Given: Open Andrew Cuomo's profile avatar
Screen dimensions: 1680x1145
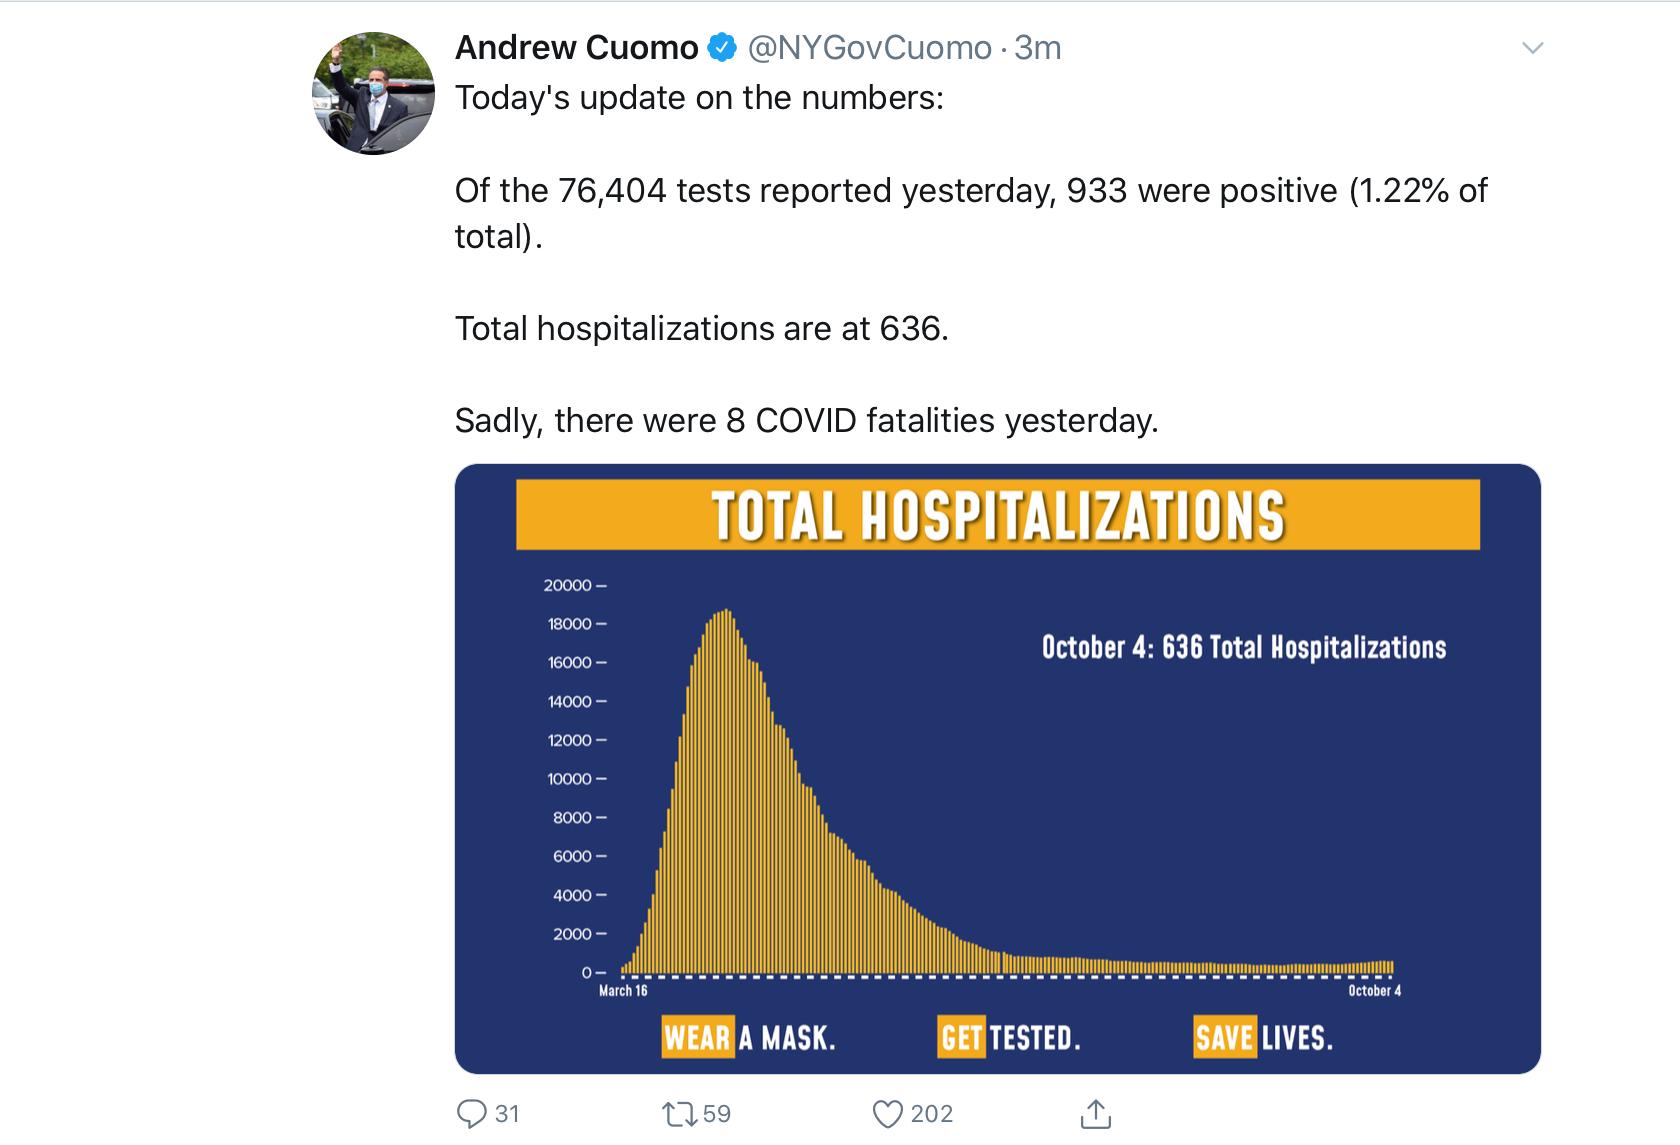Looking at the screenshot, I should click(374, 93).
